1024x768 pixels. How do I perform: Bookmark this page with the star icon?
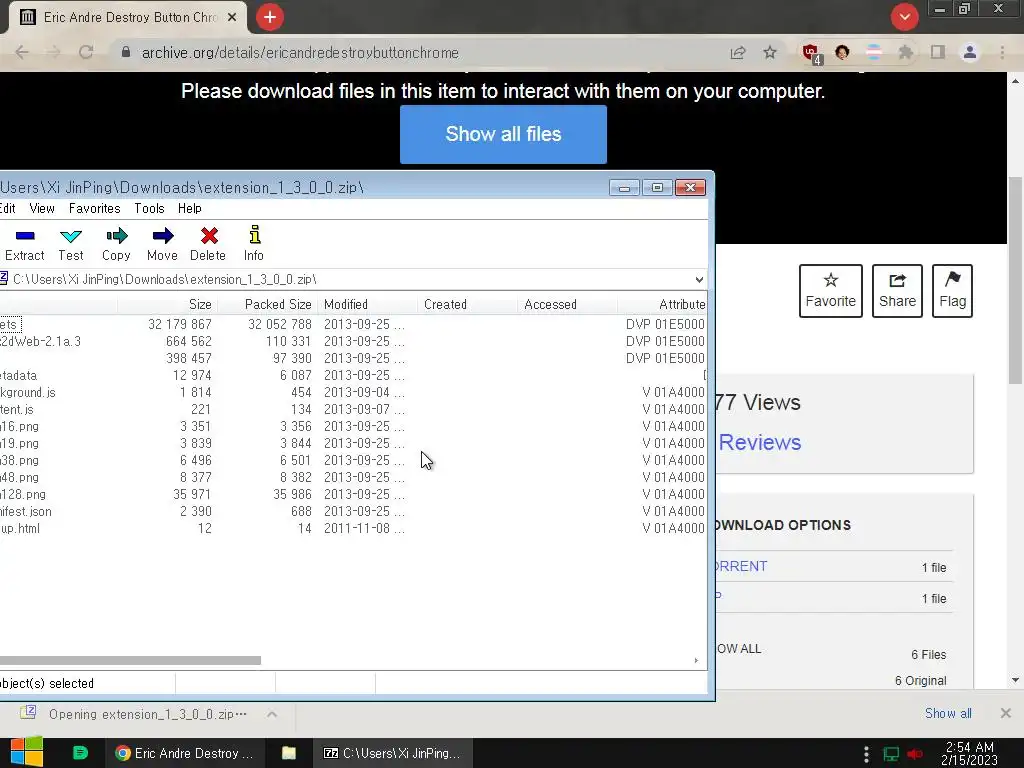770,52
